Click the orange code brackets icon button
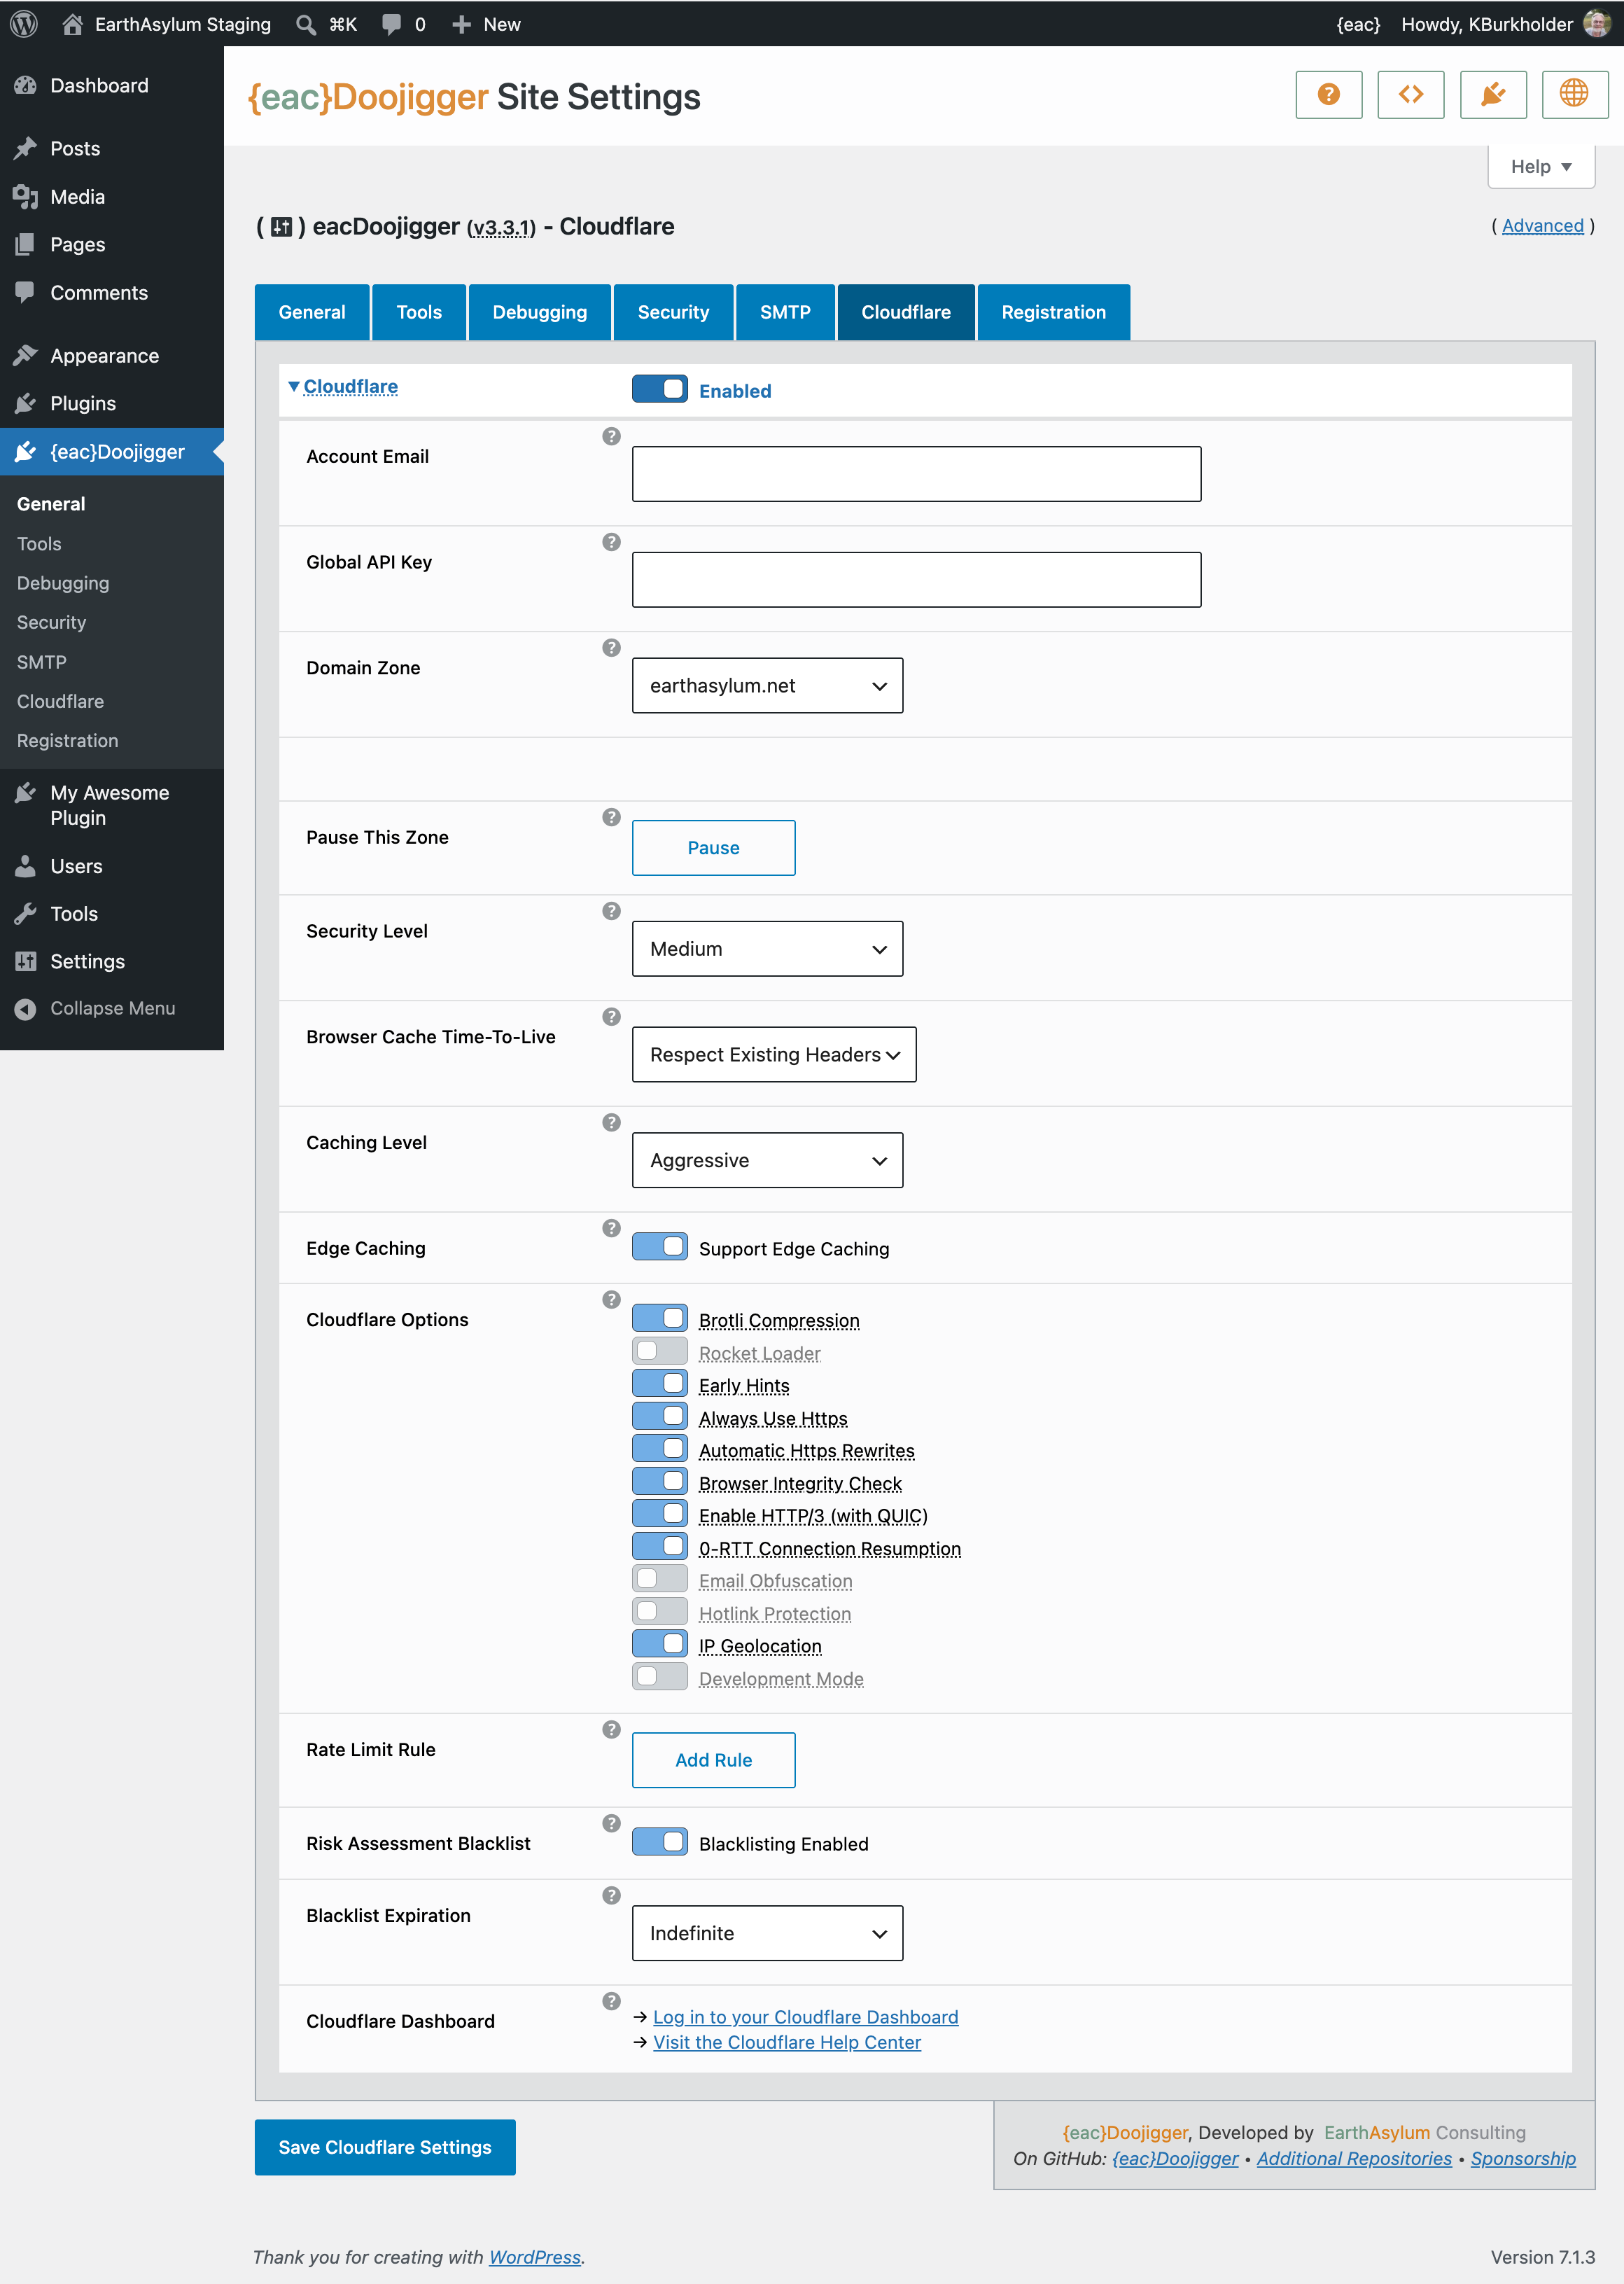Screen dimensions: 1624x2284 pos(1410,95)
